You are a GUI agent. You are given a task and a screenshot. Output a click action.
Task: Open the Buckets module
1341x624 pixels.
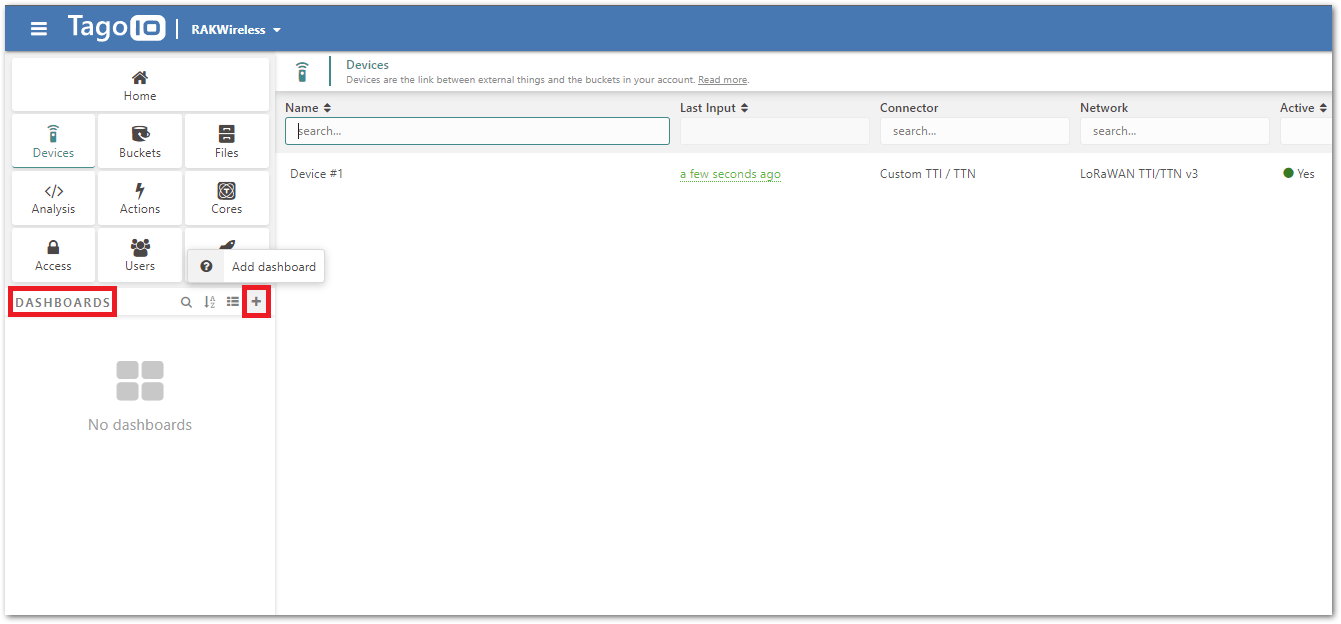tap(140, 141)
